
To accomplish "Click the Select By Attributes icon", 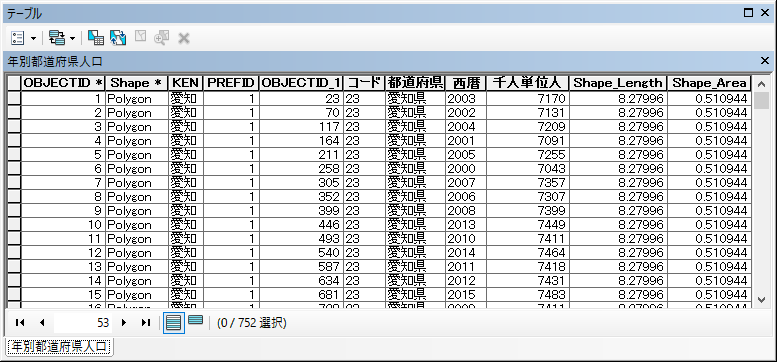I will pos(95,38).
